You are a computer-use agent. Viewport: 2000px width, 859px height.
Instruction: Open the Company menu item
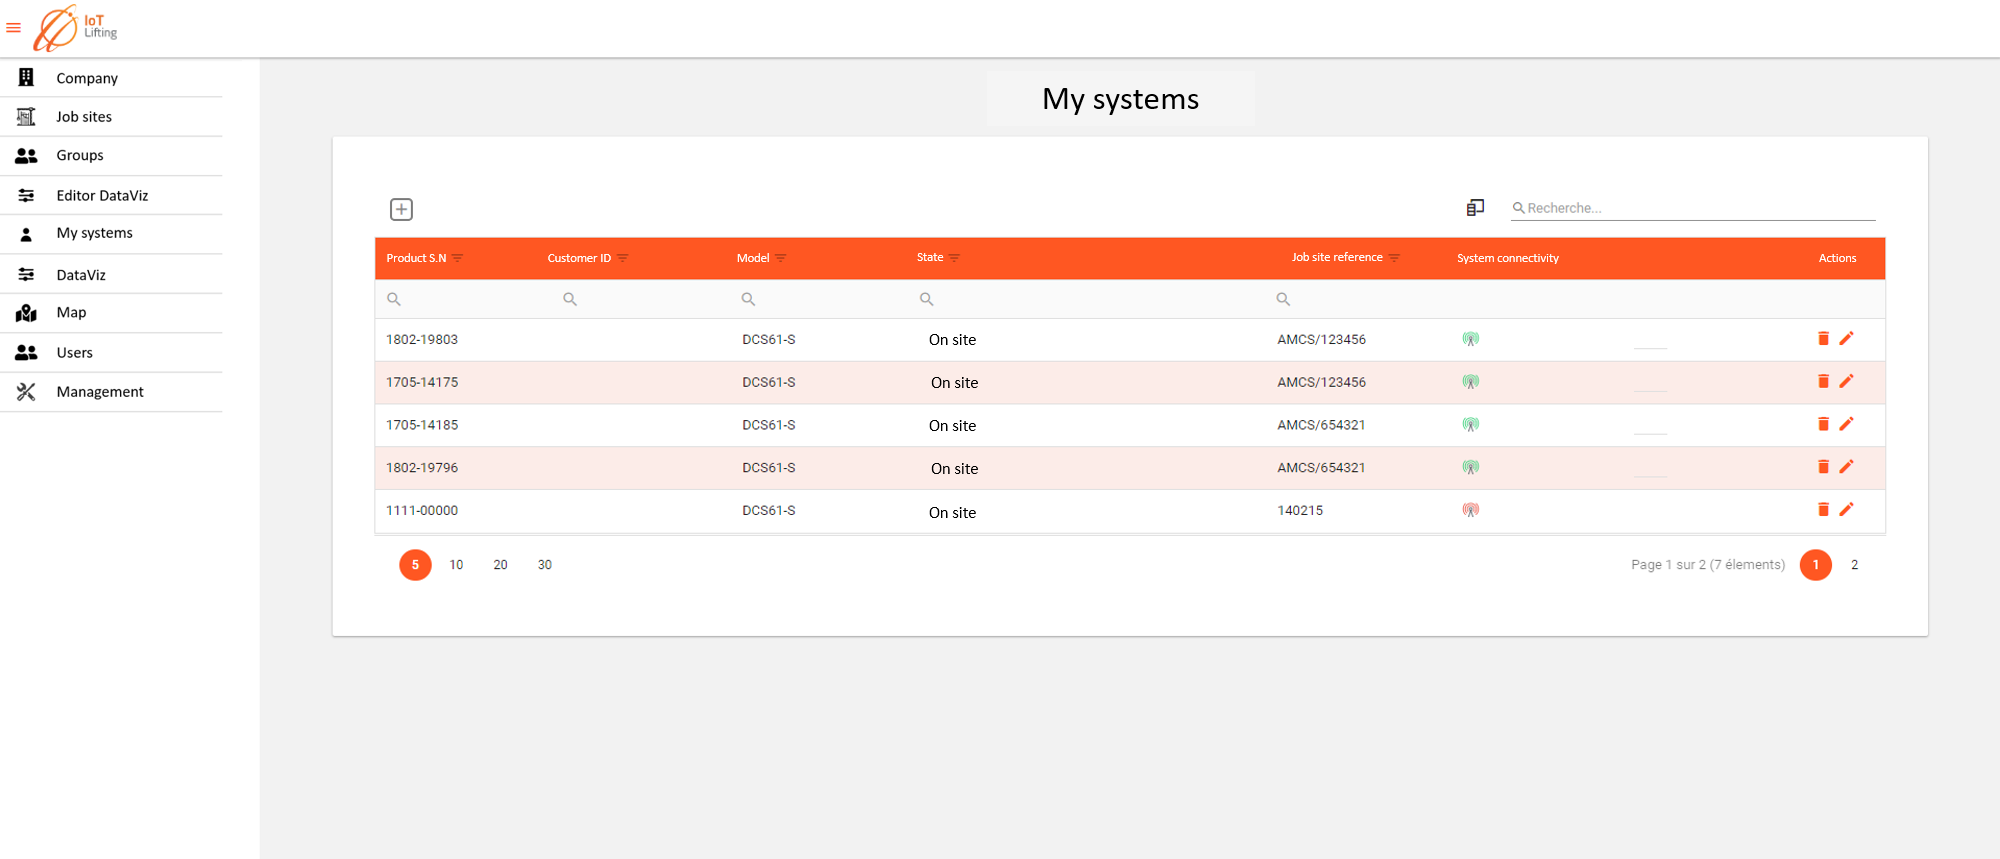pyautogui.click(x=87, y=78)
